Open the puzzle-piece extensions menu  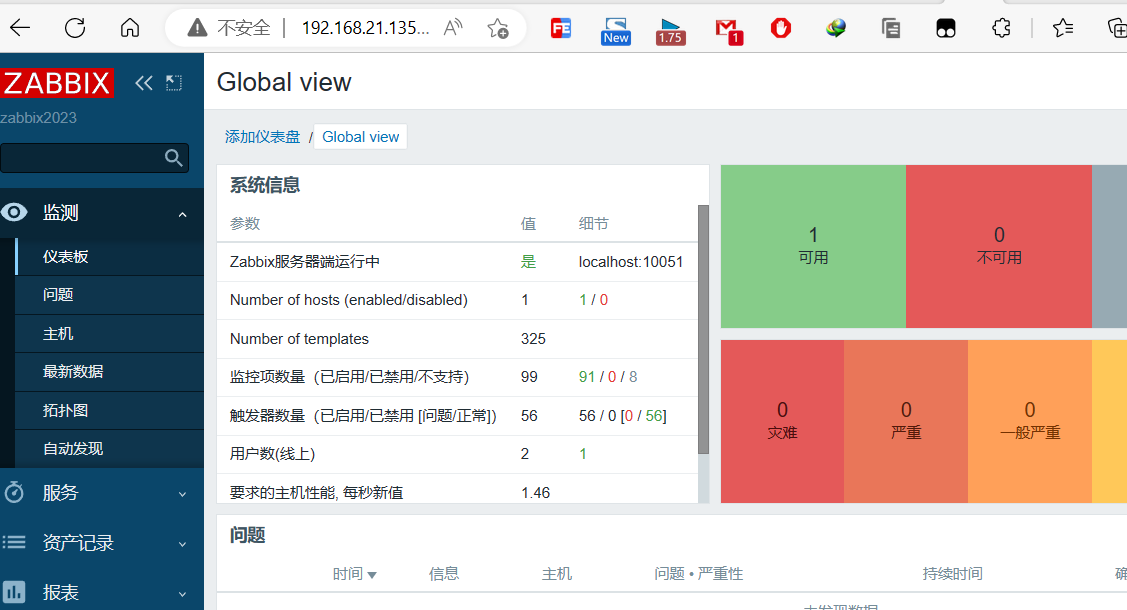[x=1000, y=28]
